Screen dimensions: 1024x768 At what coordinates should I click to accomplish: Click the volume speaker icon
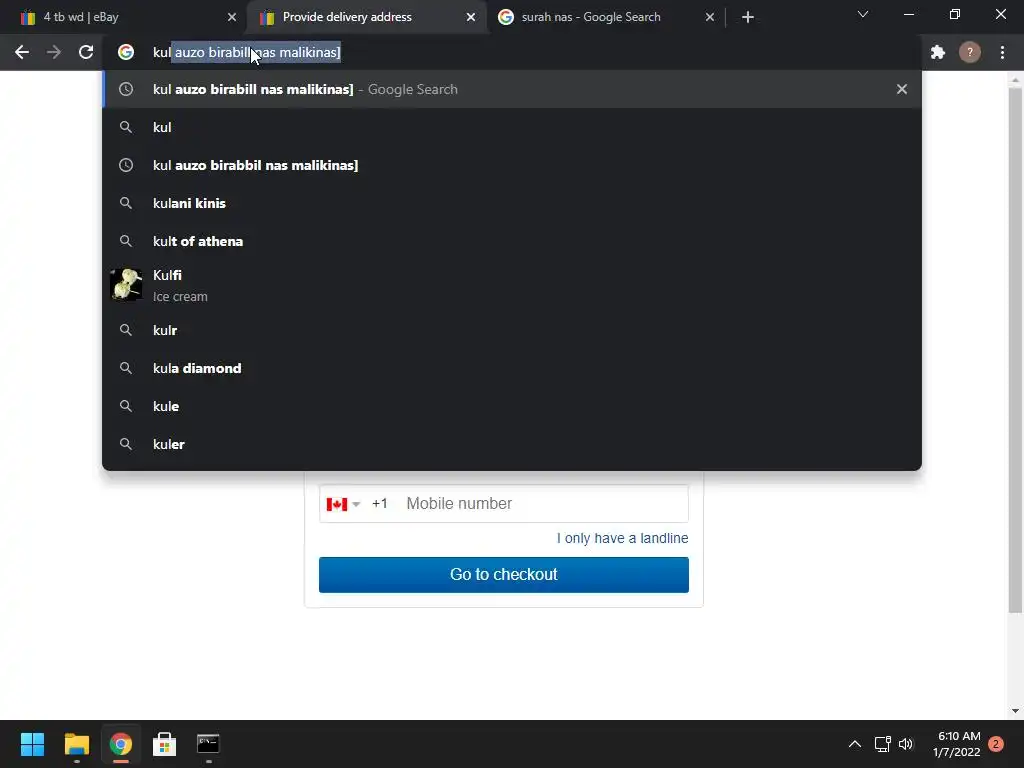(906, 744)
